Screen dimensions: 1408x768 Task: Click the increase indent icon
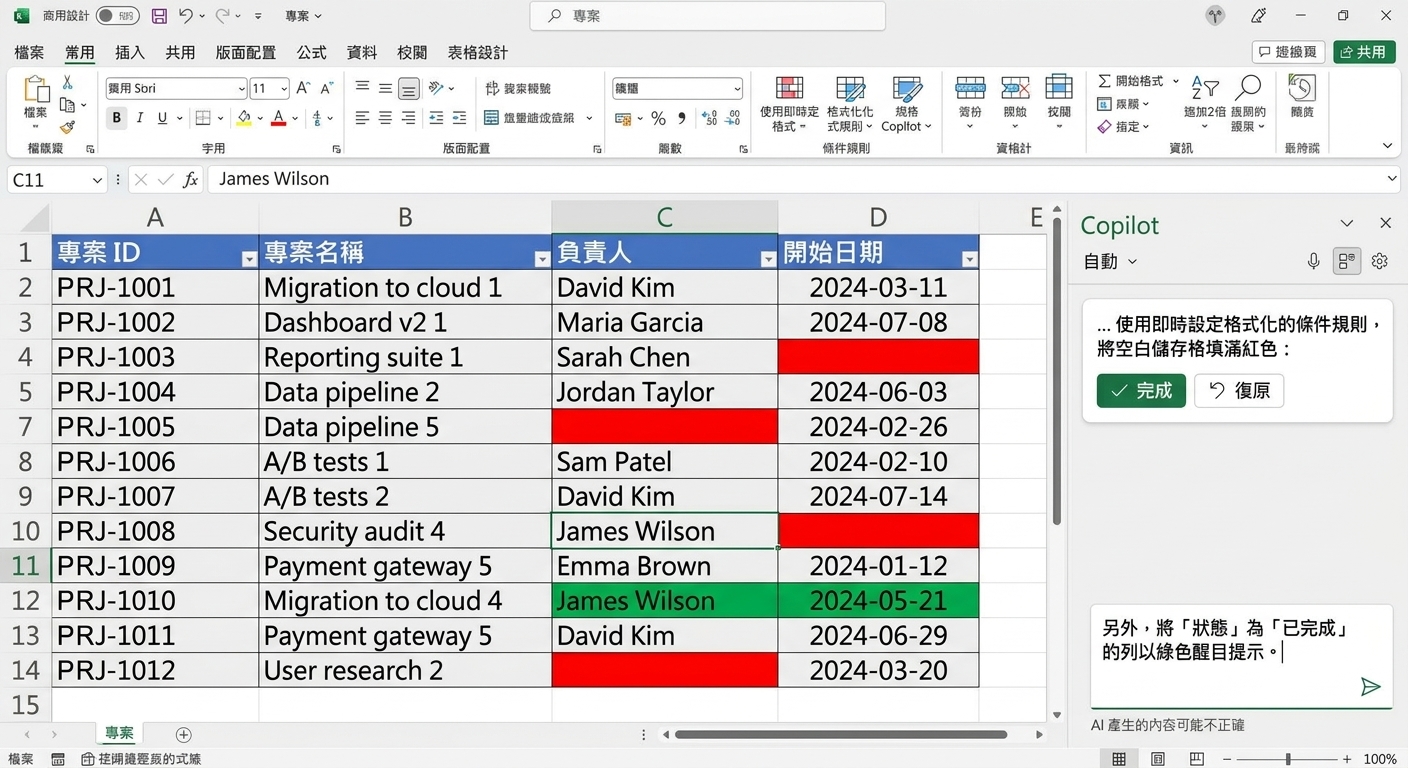[x=461, y=118]
